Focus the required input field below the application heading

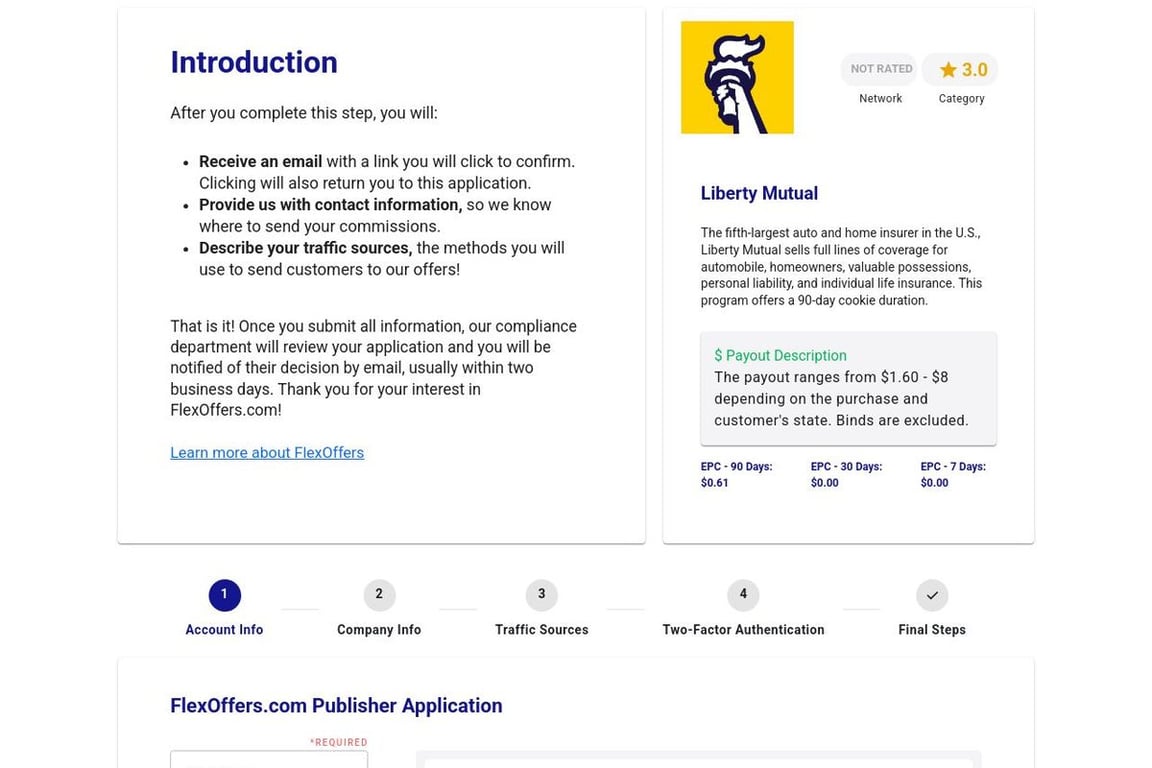pos(269,760)
